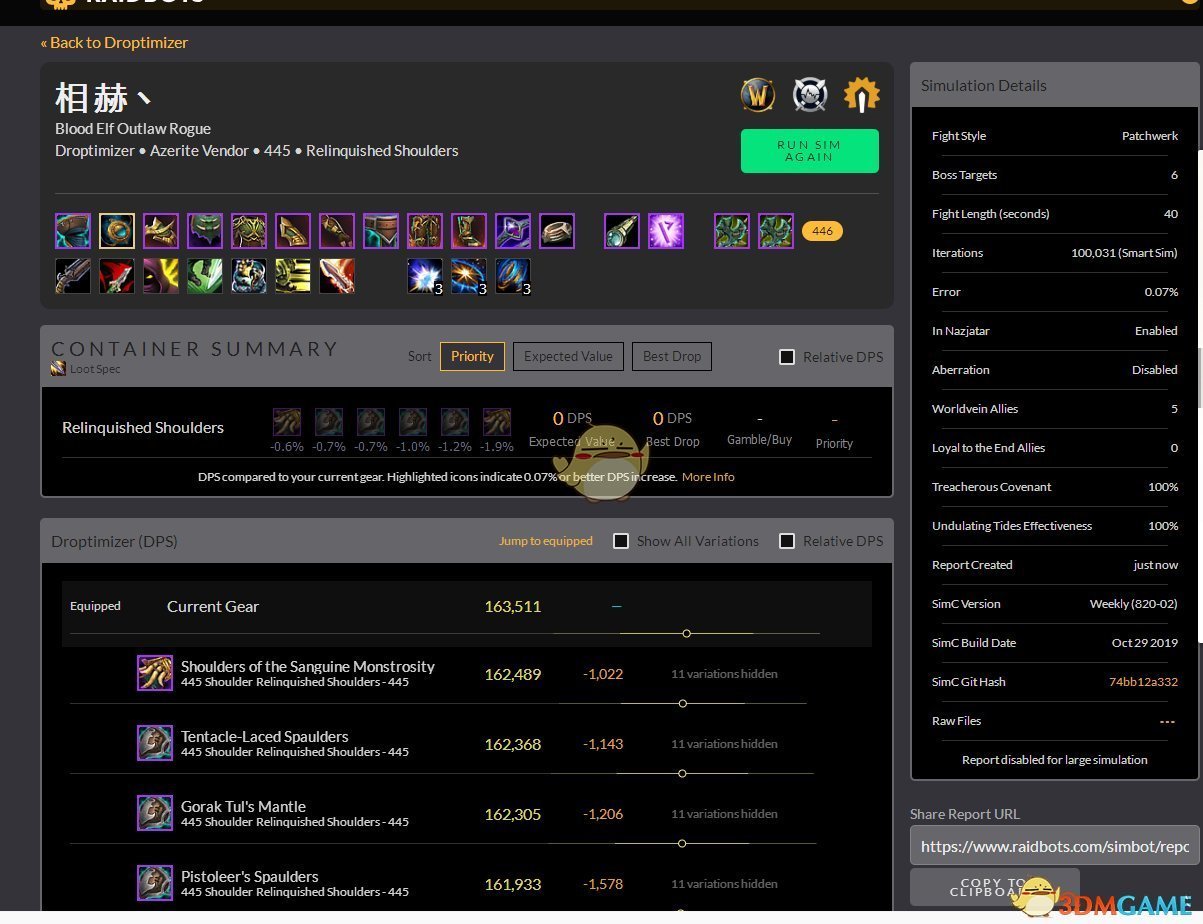Click the teal hat helm gear icon
This screenshot has width=1203, height=924.
point(73,231)
